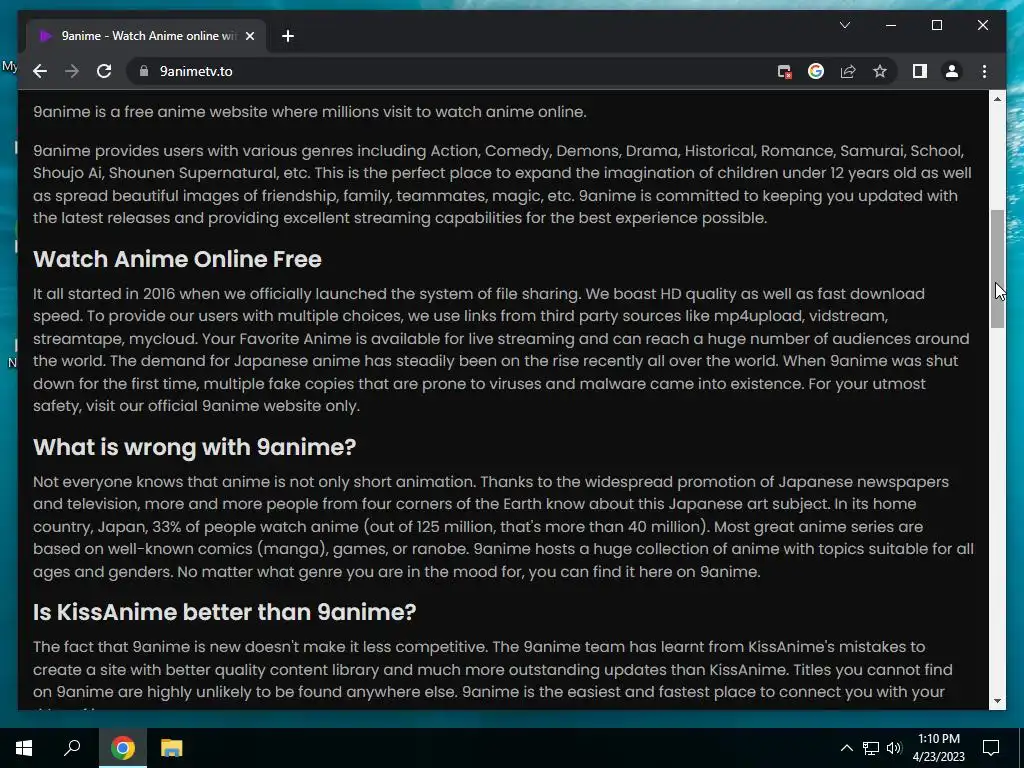Click the page scrollbar up arrow
The height and width of the screenshot is (768, 1024).
(997, 99)
